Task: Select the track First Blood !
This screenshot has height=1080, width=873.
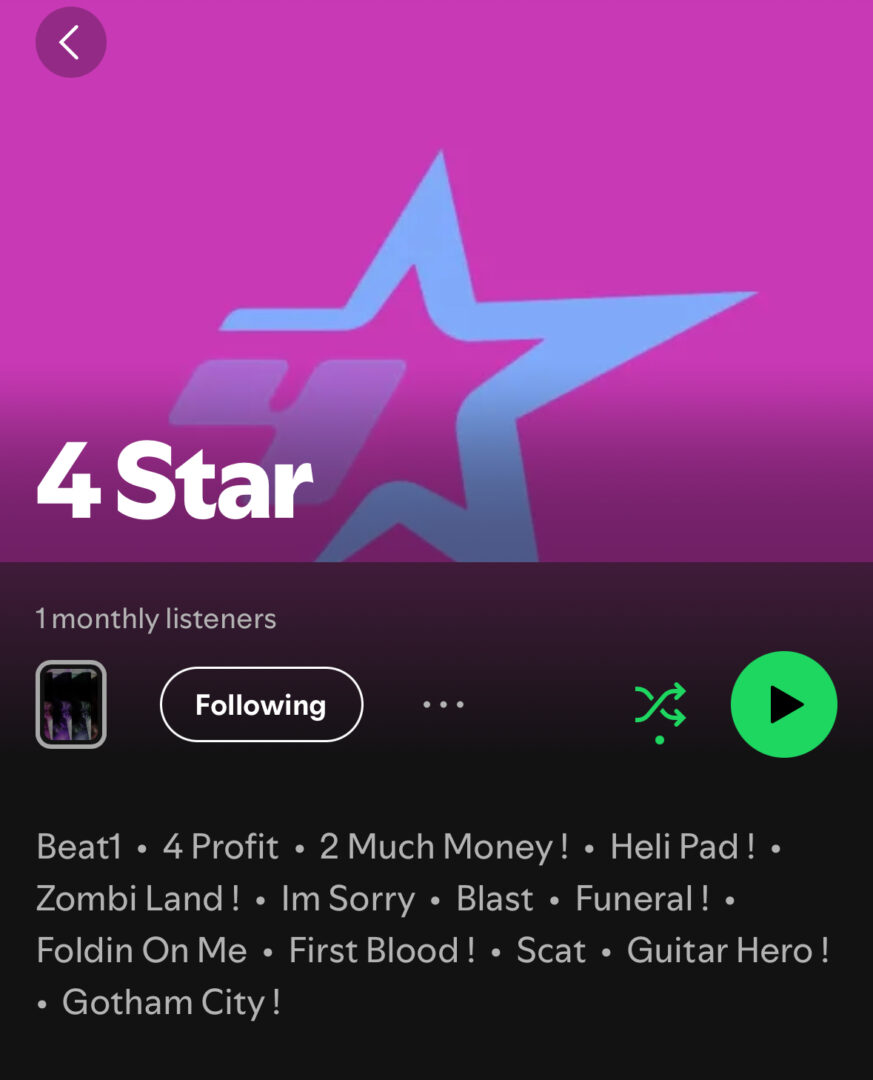Action: [x=382, y=951]
